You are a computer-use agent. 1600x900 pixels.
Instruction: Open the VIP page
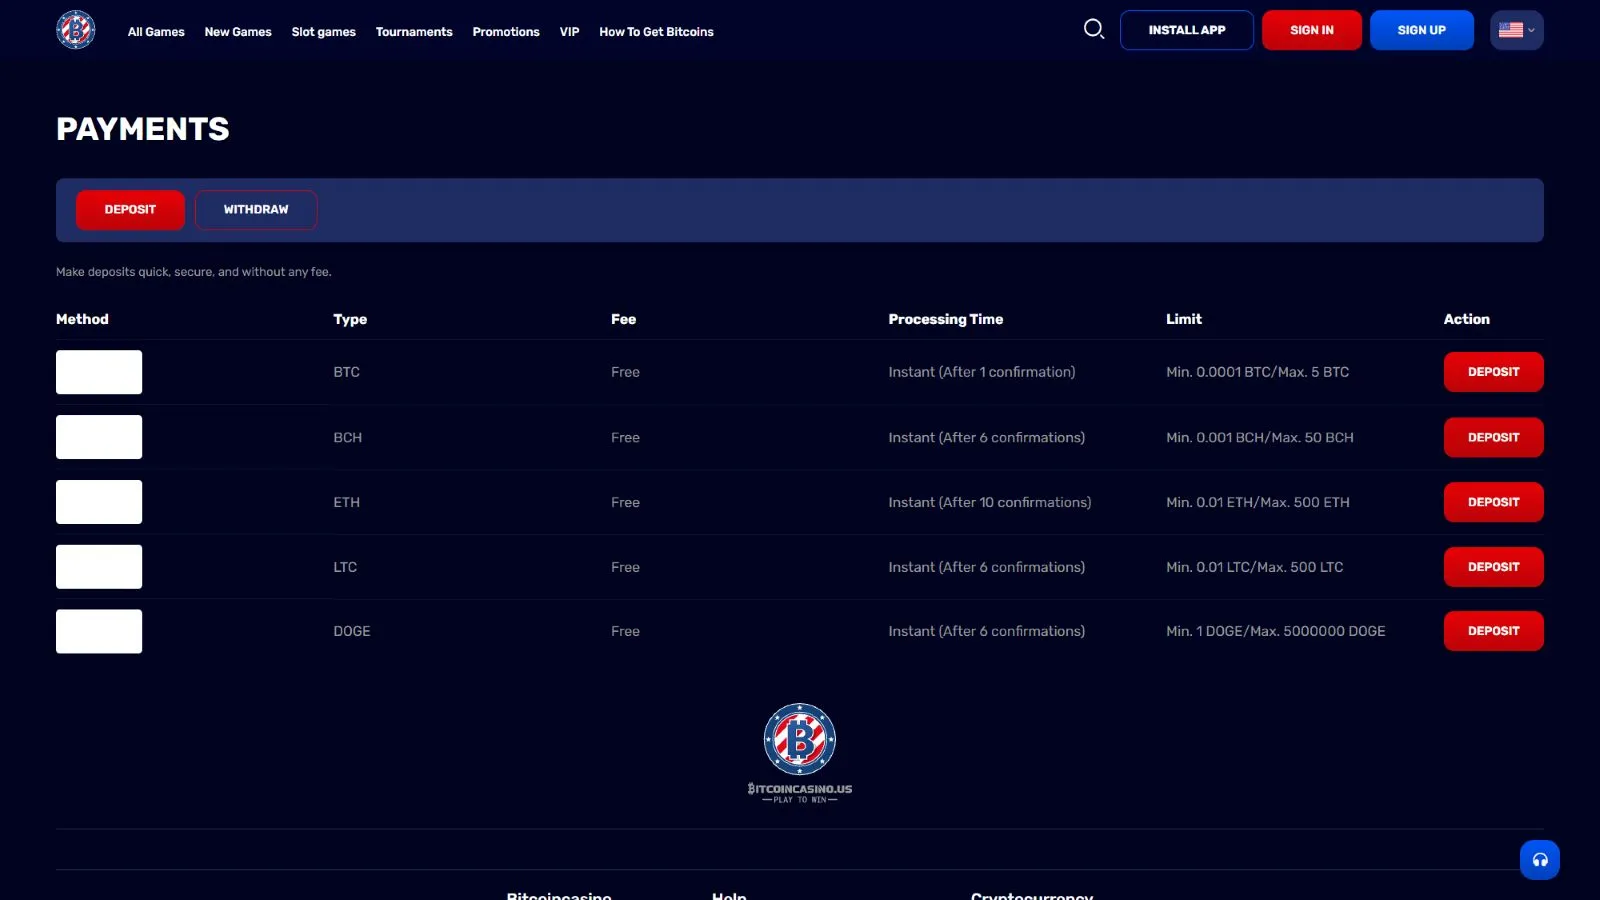click(569, 32)
